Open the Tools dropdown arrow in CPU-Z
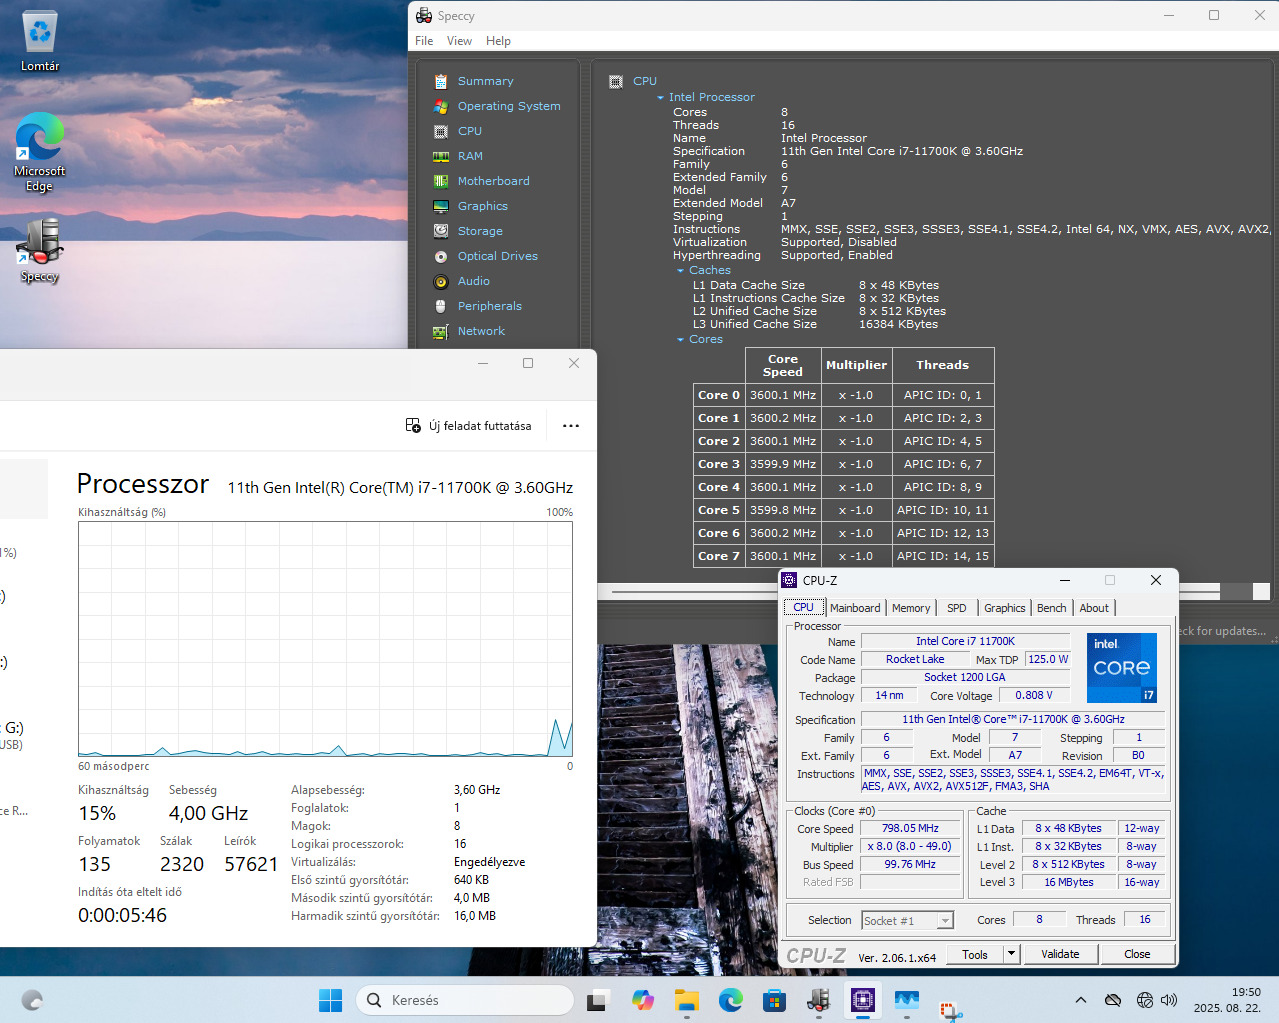 pos(1011,954)
